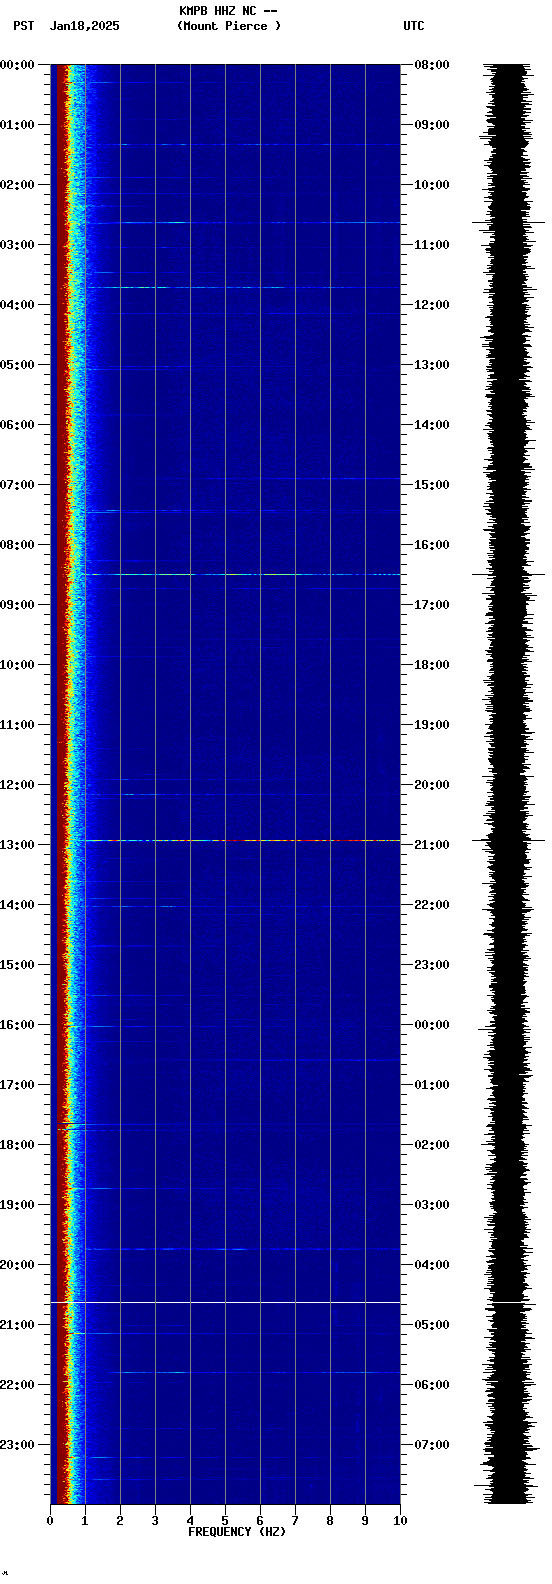Click the 09:00 PST time label
The image size is (552, 1584).
pos(17,605)
